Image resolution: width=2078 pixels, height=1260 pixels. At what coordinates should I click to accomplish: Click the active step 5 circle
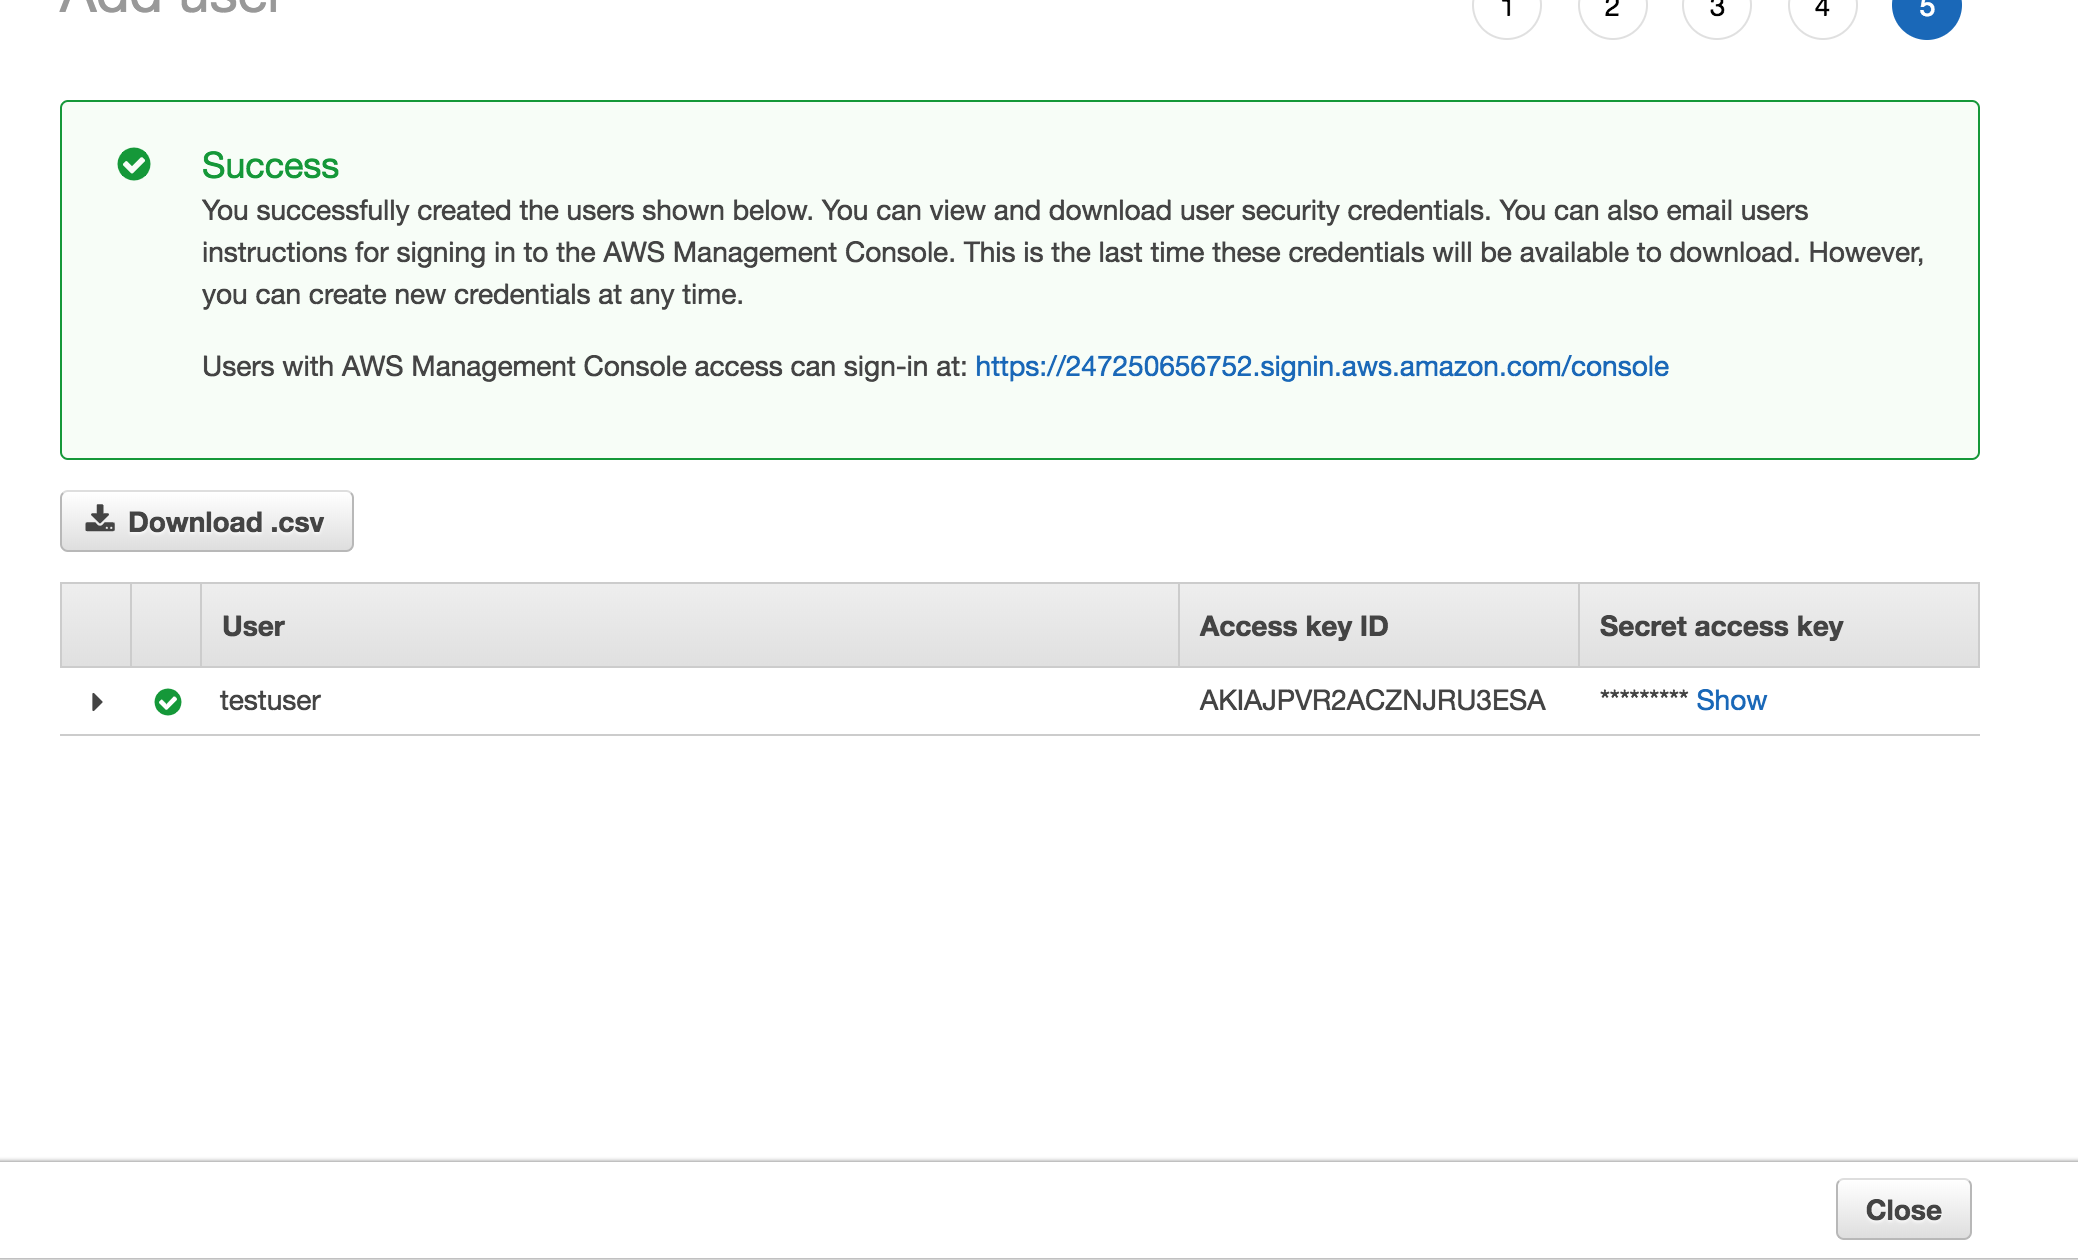[1926, 10]
